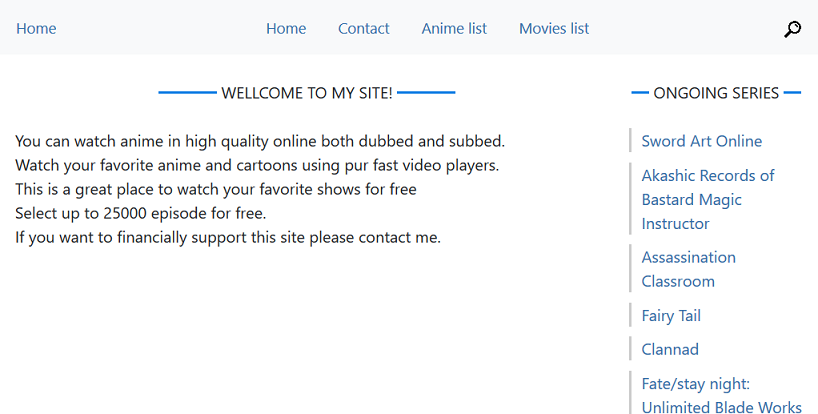Click Akashic Records of Bastard Magic Instructor
The width and height of the screenshot is (818, 414).
[x=708, y=200]
